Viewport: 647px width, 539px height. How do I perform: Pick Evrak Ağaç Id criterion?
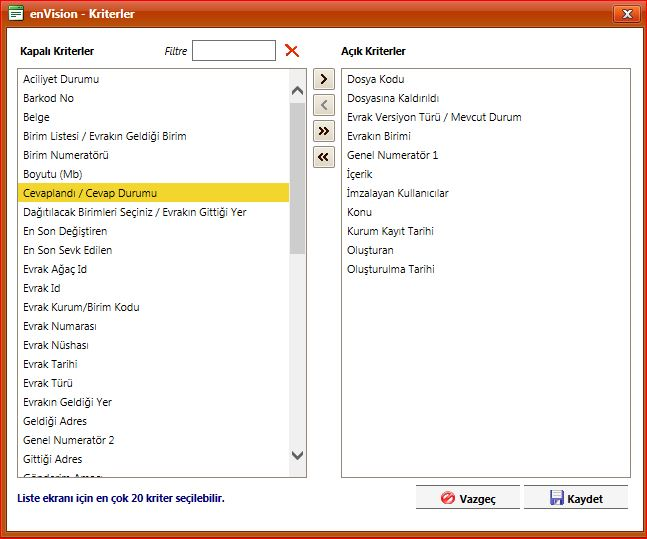click(153, 269)
